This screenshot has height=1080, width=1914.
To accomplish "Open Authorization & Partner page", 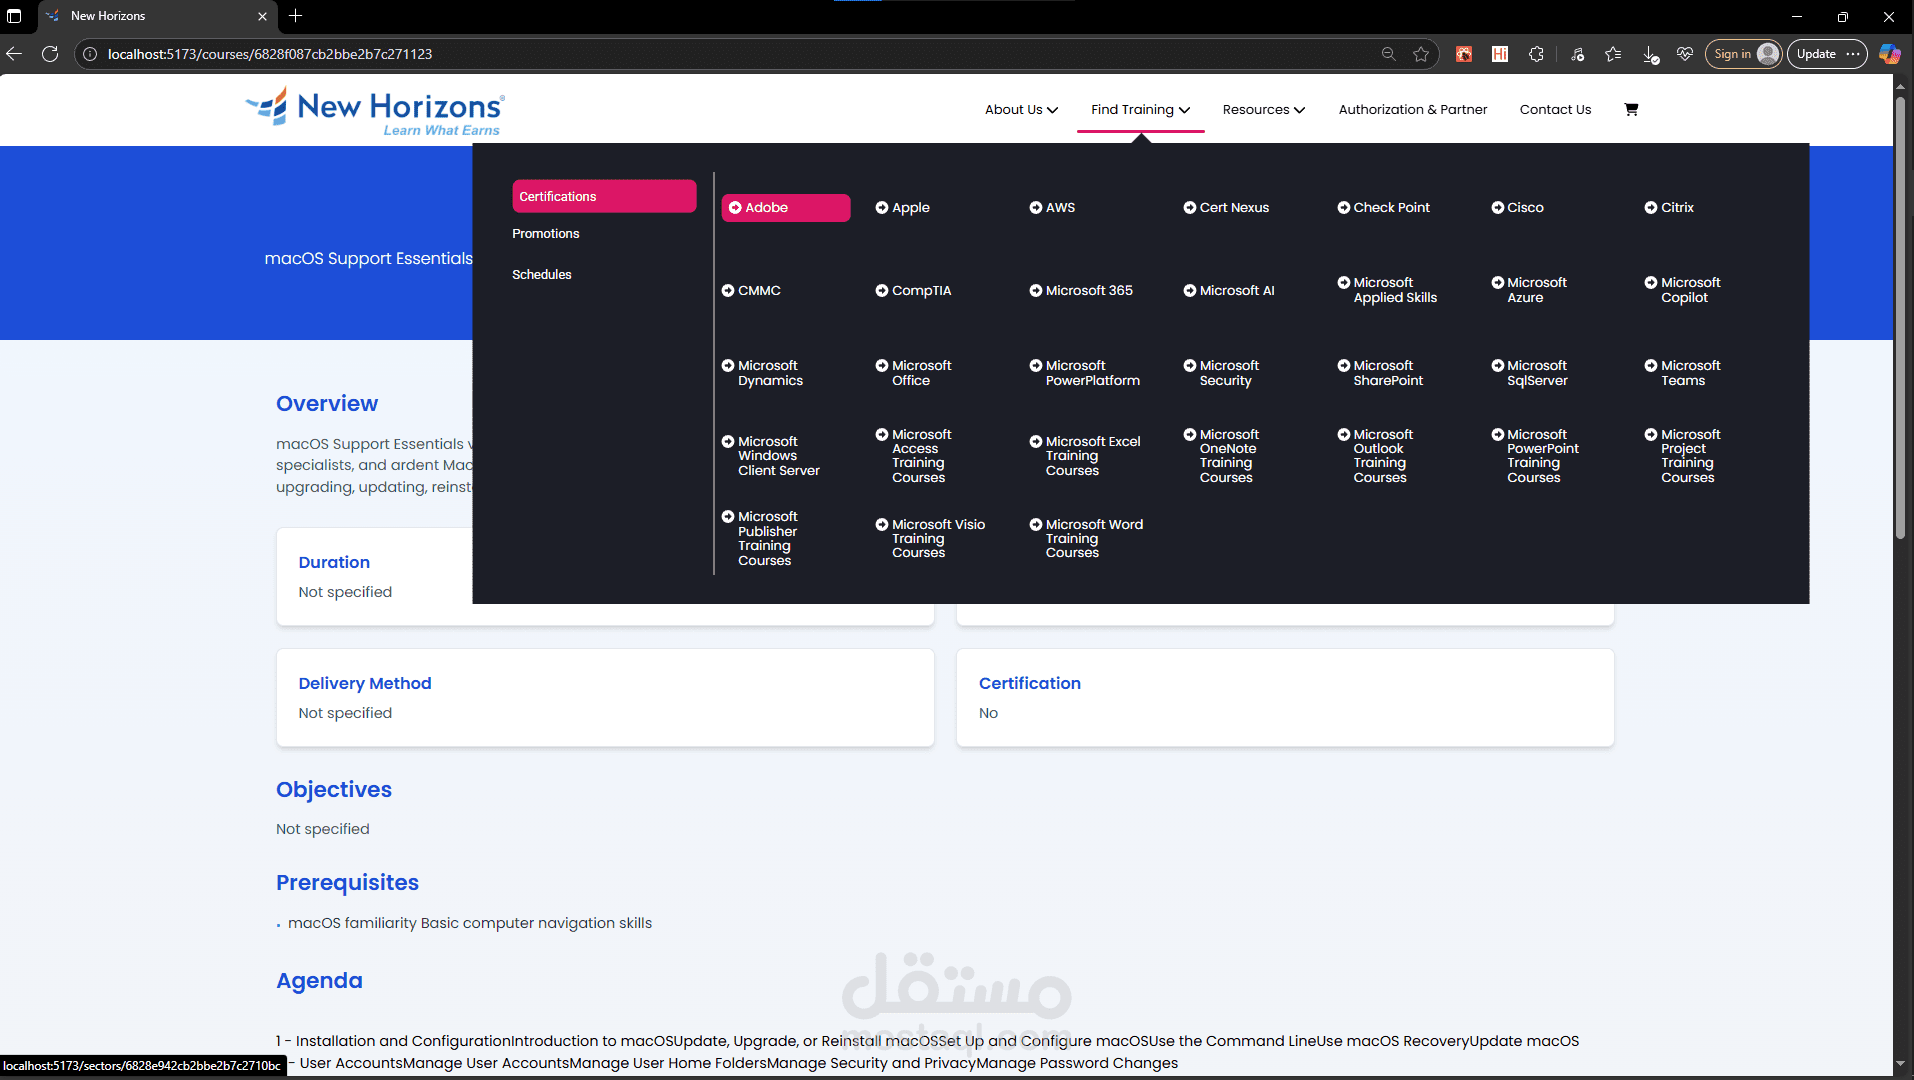I will 1413,110.
